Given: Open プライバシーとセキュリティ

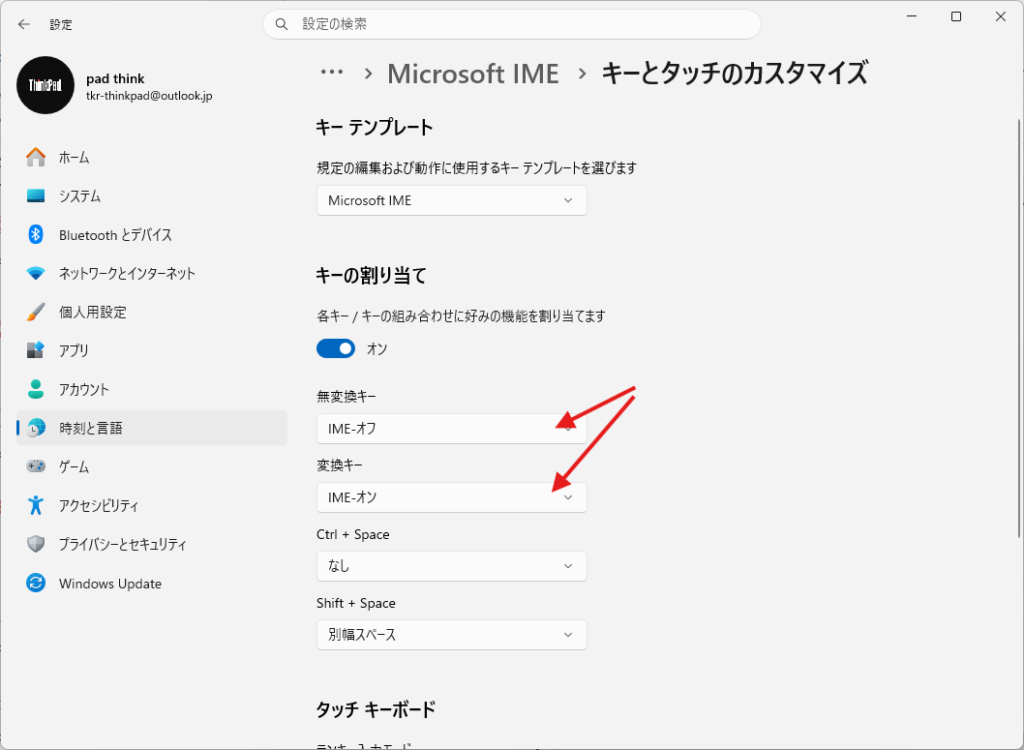Looking at the screenshot, I should pos(152,544).
